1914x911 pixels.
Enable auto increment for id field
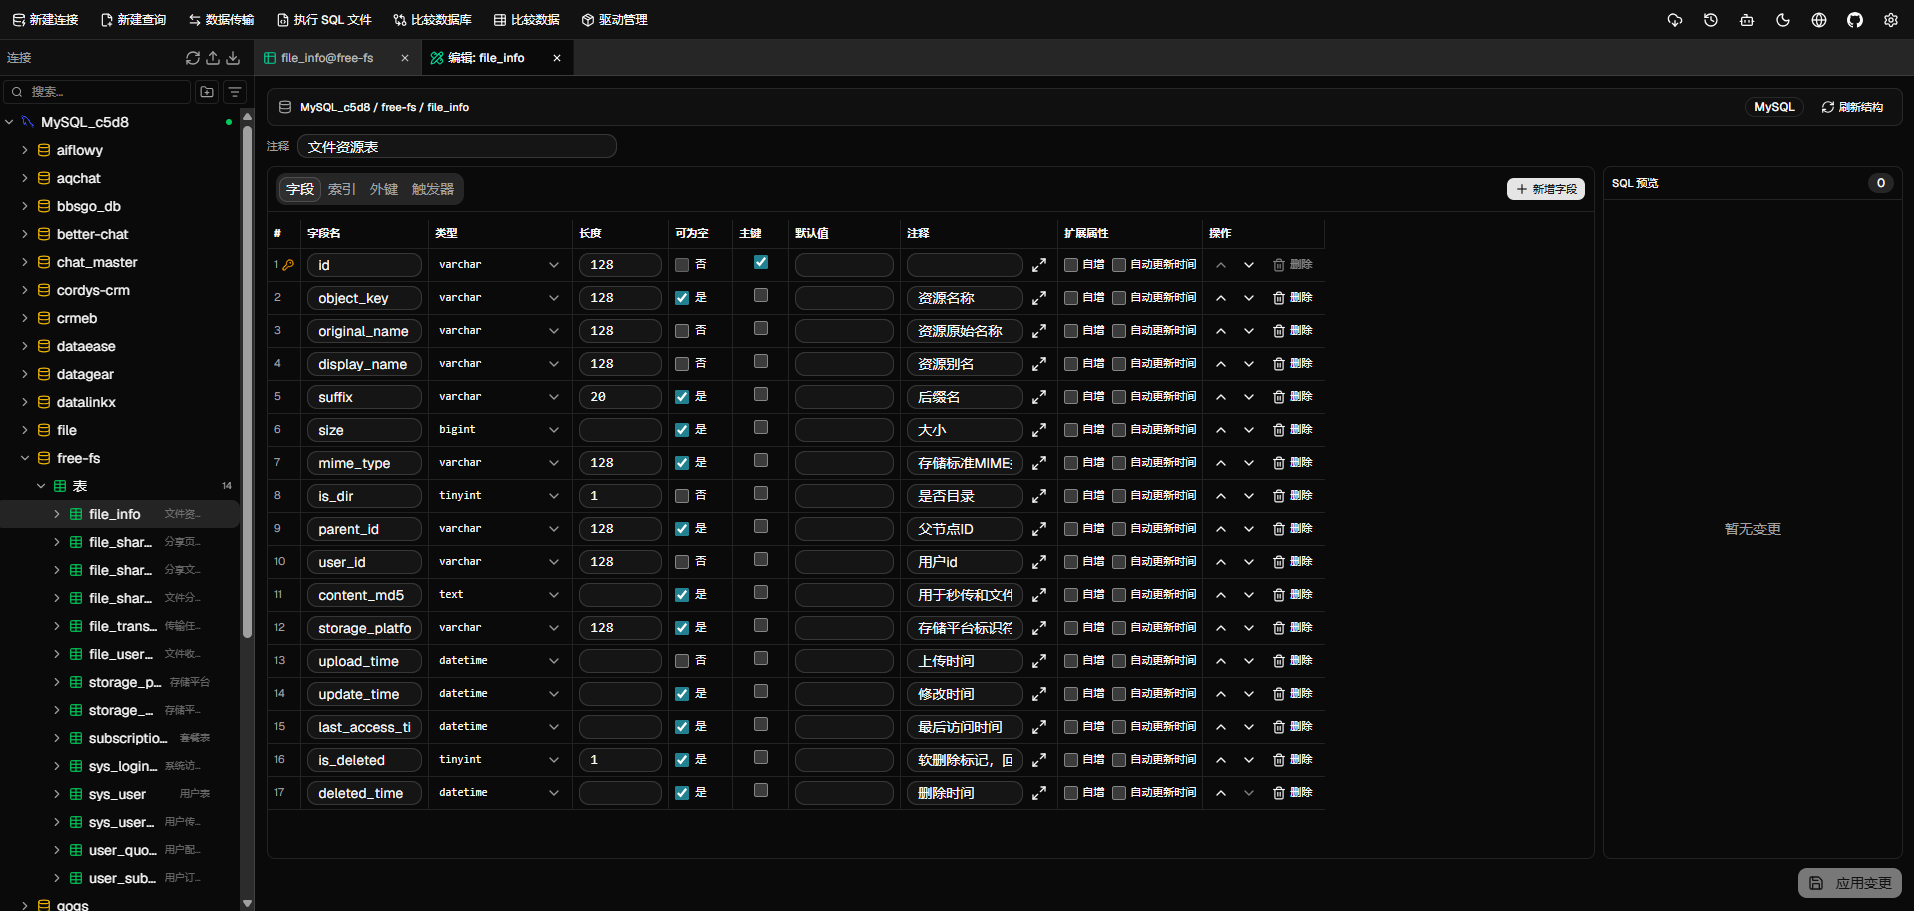point(1071,265)
